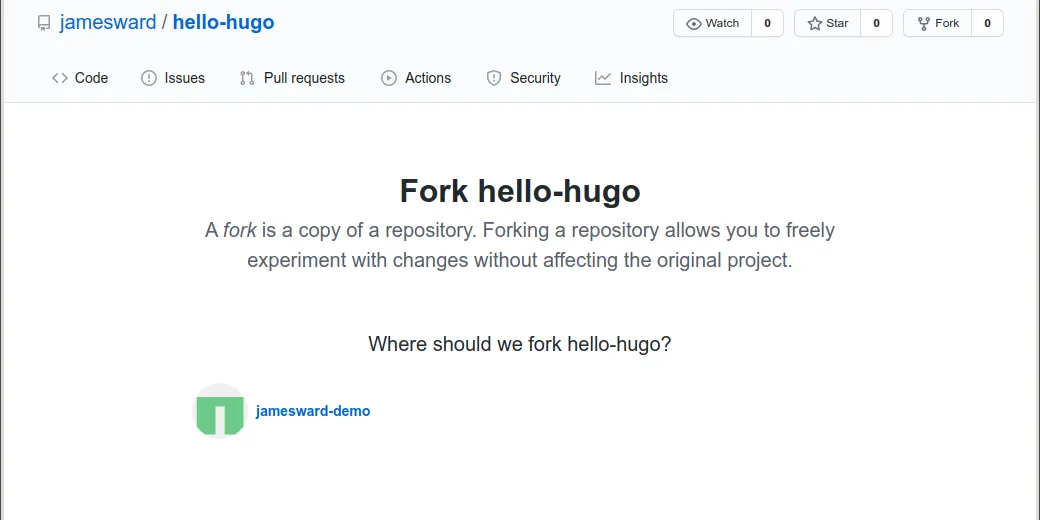This screenshot has height=520, width=1040.
Task: Click the Watch button label
Action: (x=722, y=23)
